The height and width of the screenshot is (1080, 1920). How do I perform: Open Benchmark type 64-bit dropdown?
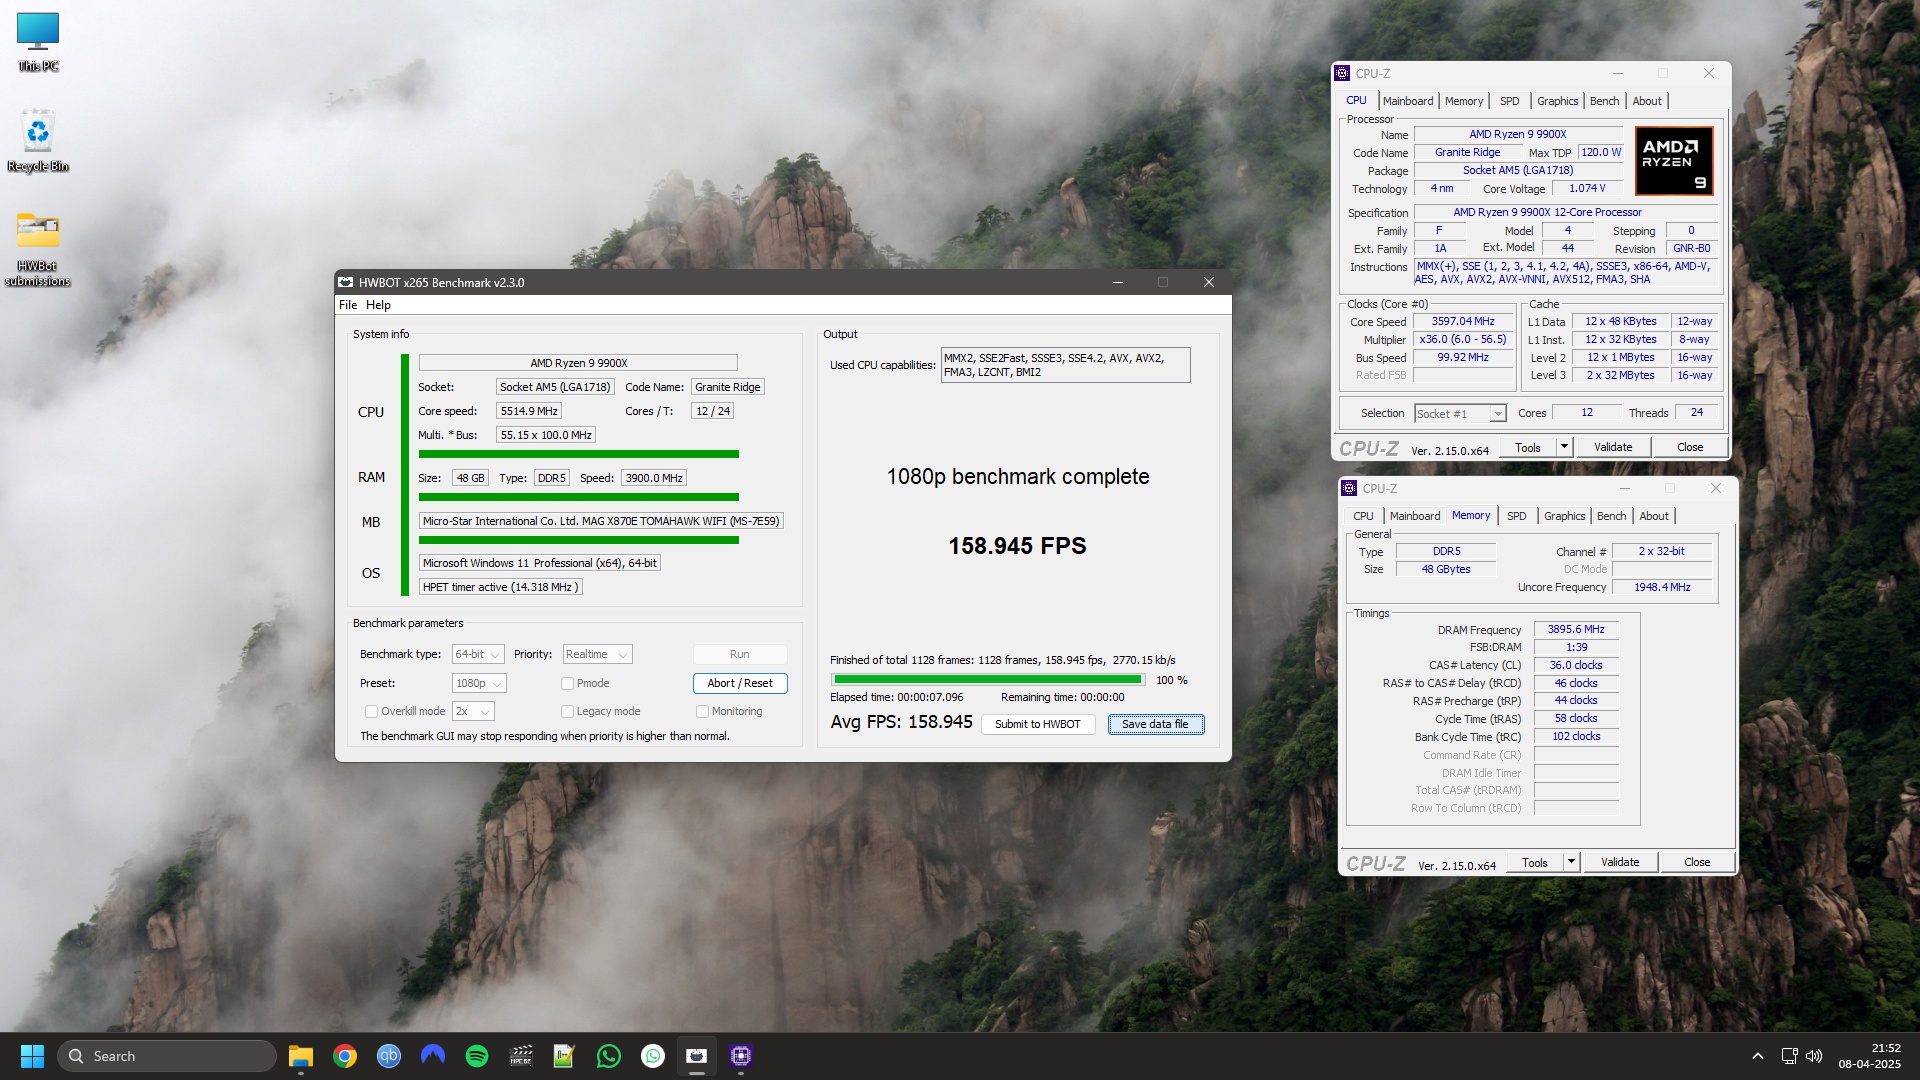point(478,654)
